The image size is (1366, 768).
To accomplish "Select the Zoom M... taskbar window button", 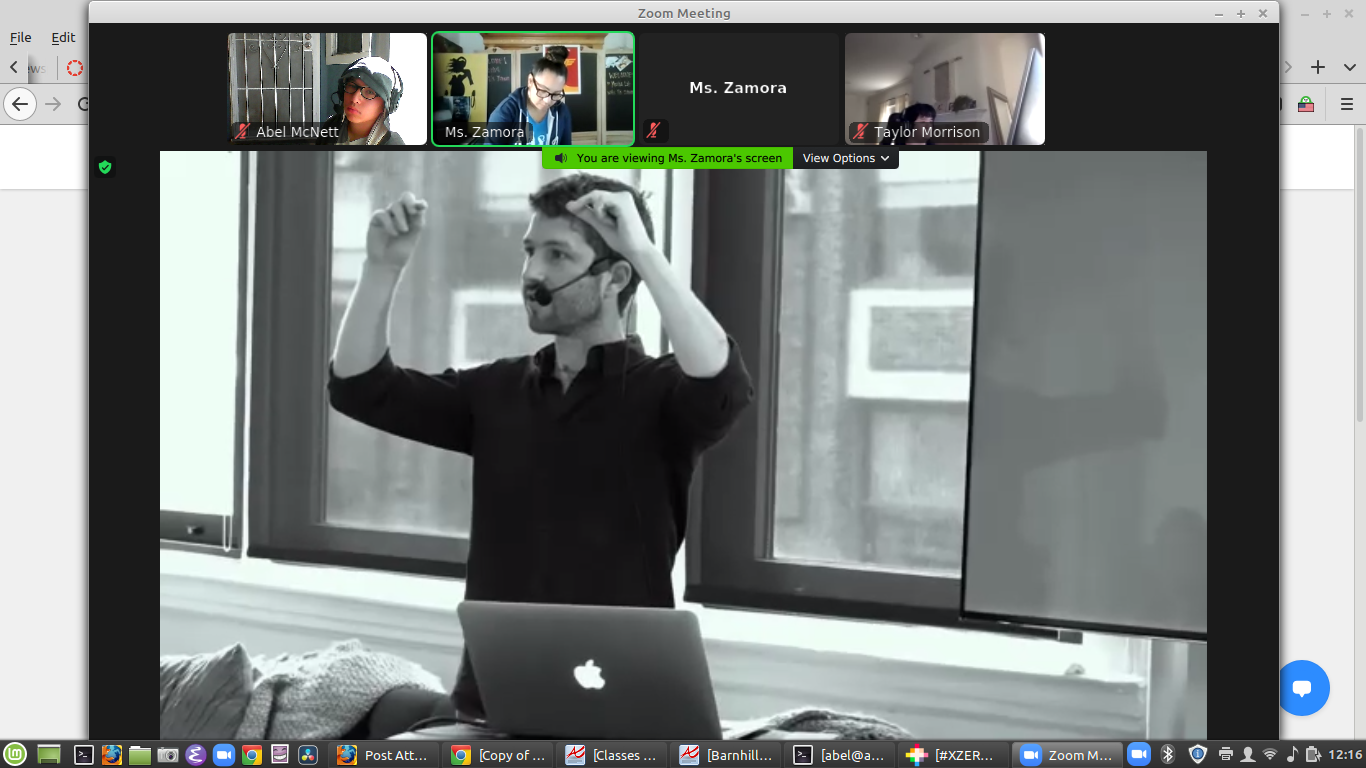I will [1067, 755].
